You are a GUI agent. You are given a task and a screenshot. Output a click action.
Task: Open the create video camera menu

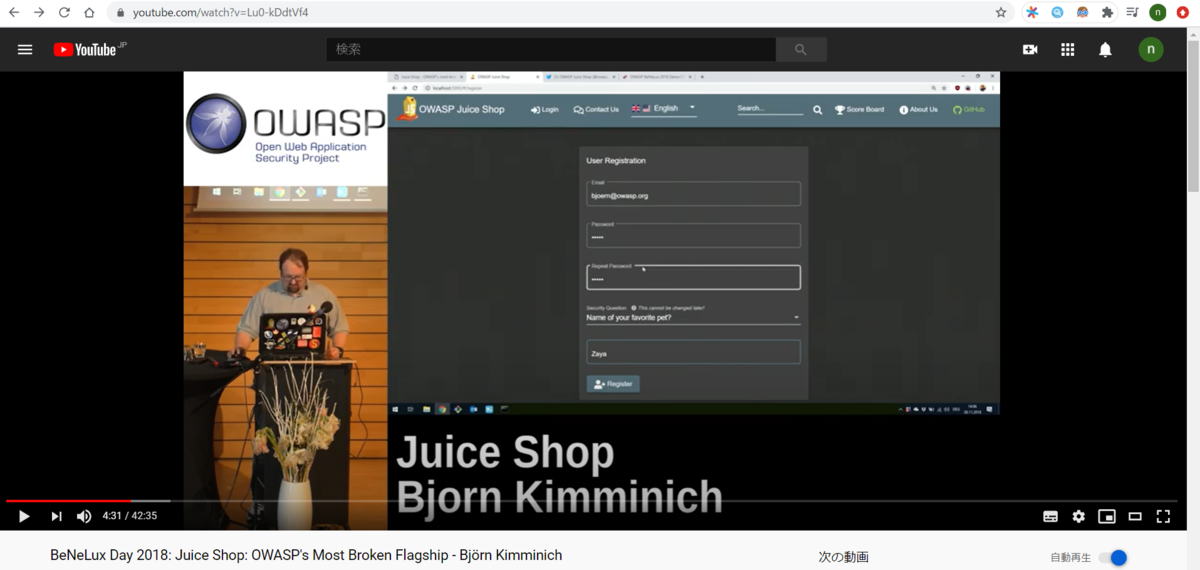[1030, 49]
